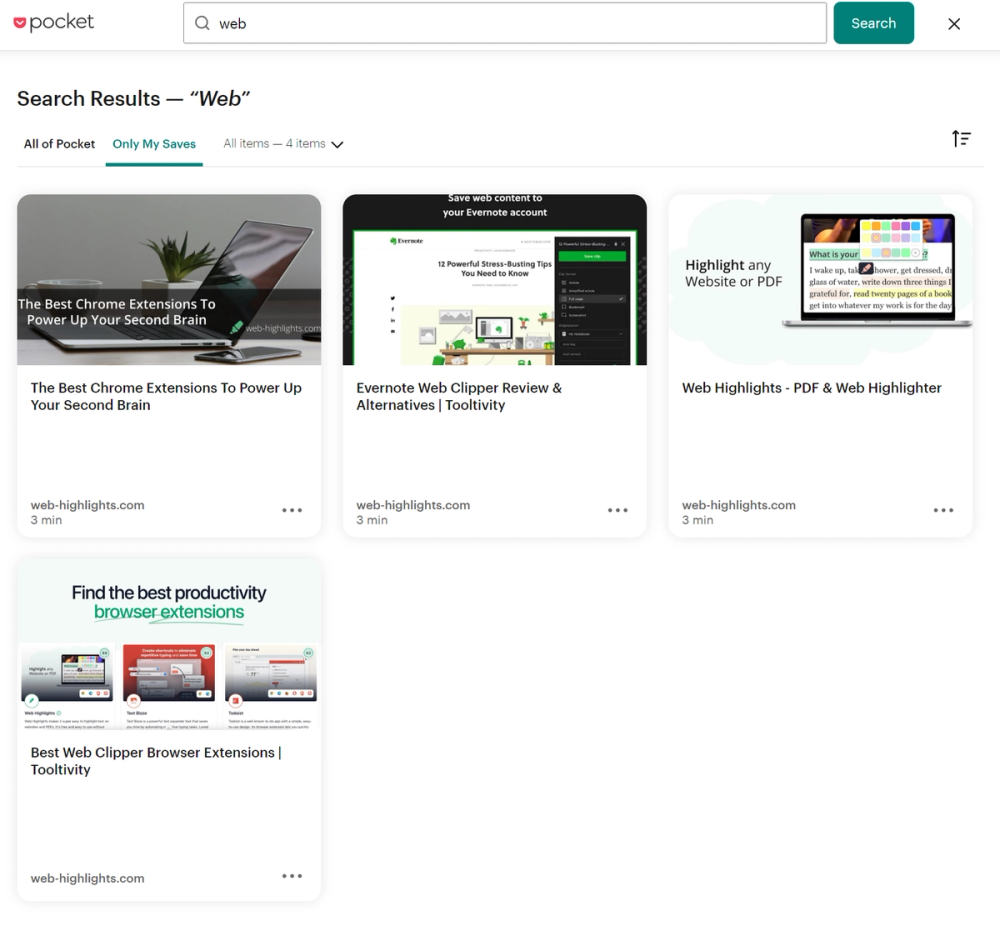Open title The Best Chrome Extensions To Power Up
1000x926 pixels.
166,397
